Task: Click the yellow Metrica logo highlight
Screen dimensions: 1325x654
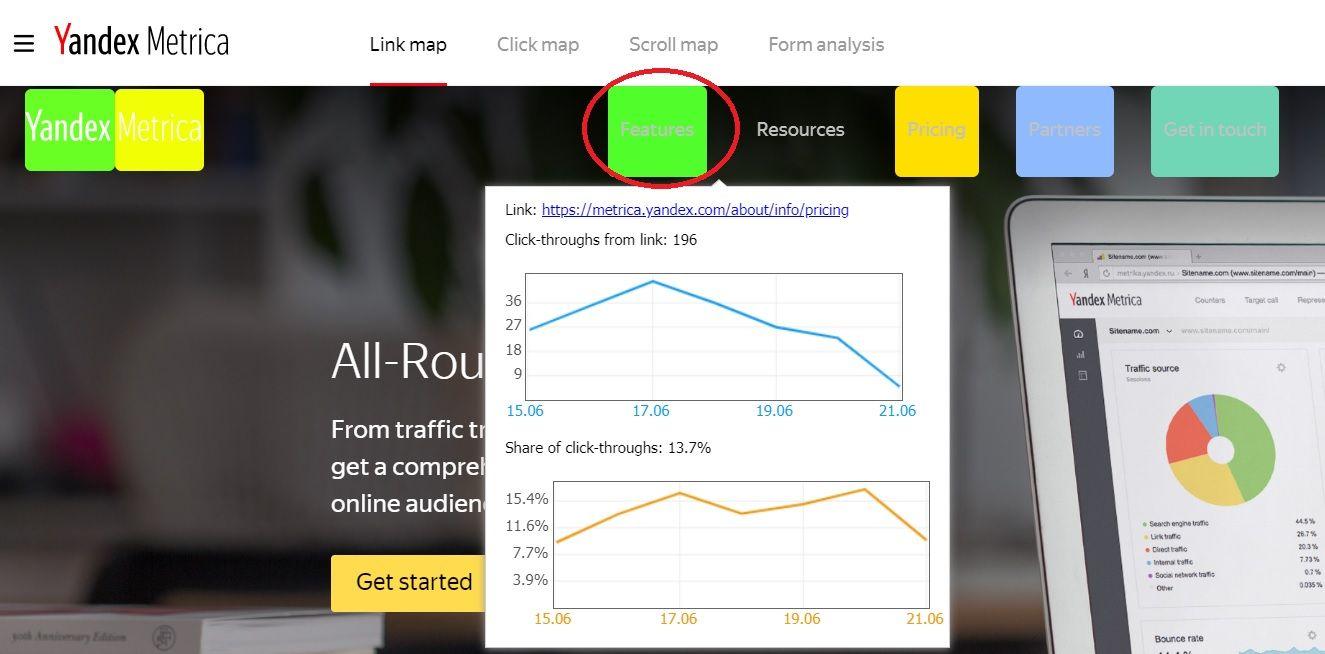Action: 160,129
